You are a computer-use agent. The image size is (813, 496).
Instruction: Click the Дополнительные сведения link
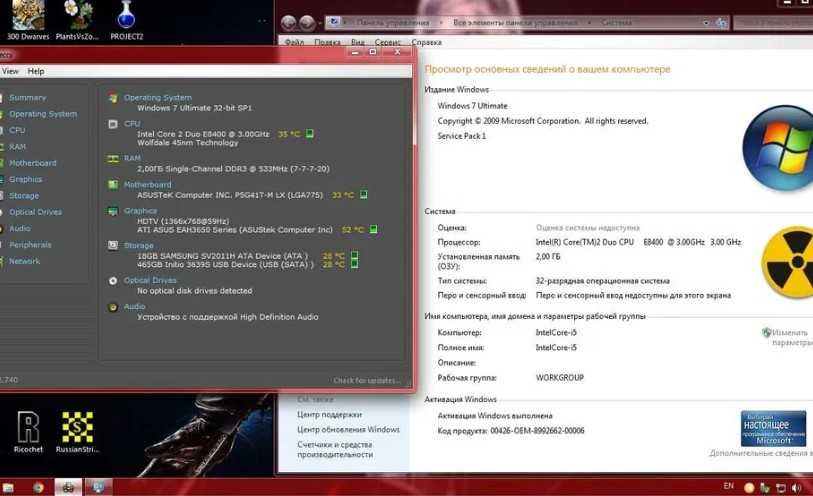point(761,454)
